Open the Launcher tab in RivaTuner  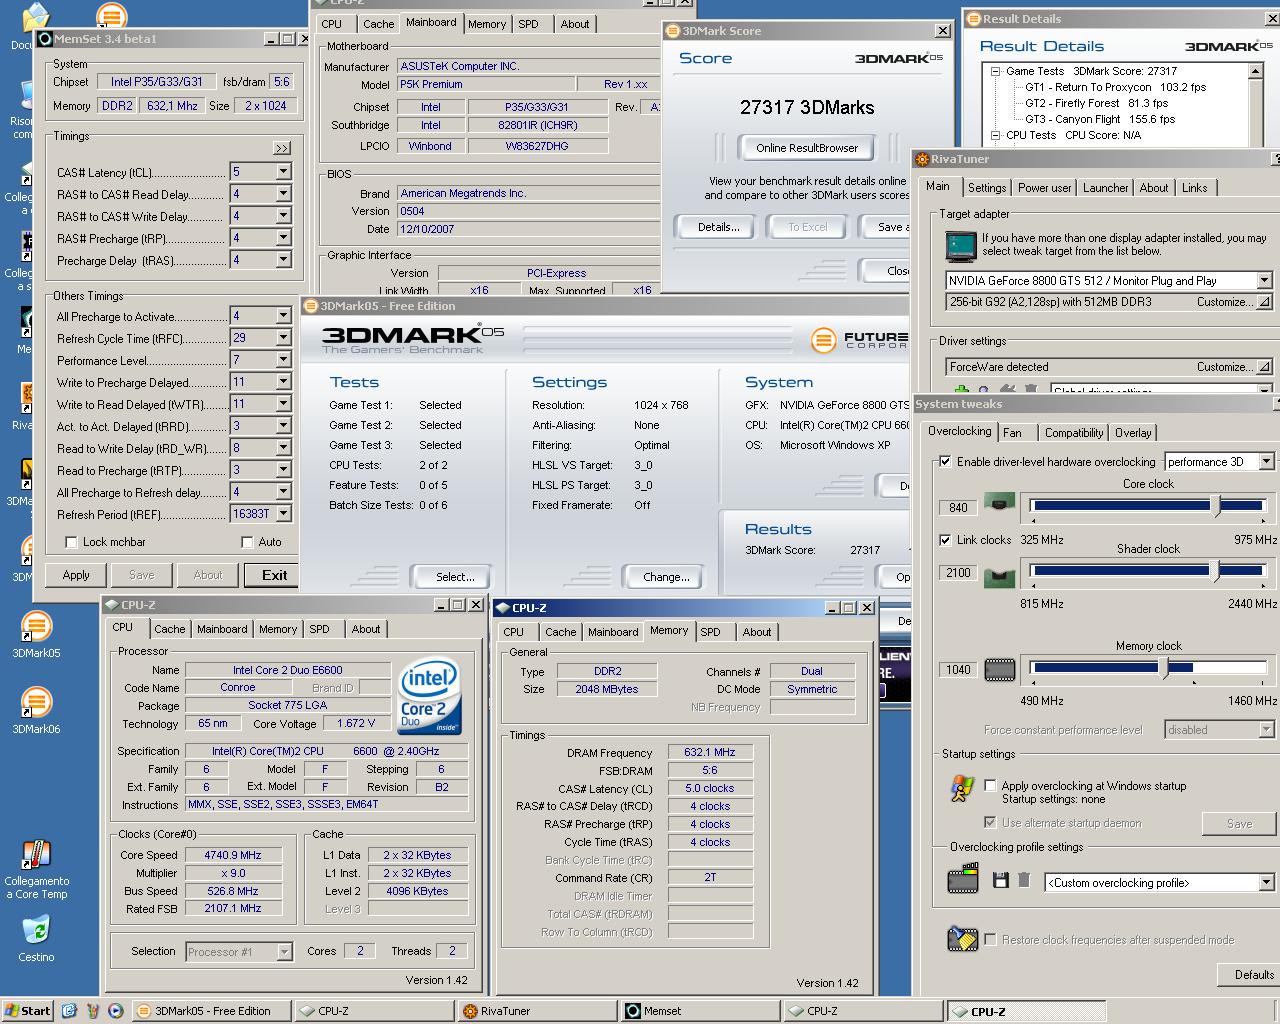click(x=1105, y=188)
